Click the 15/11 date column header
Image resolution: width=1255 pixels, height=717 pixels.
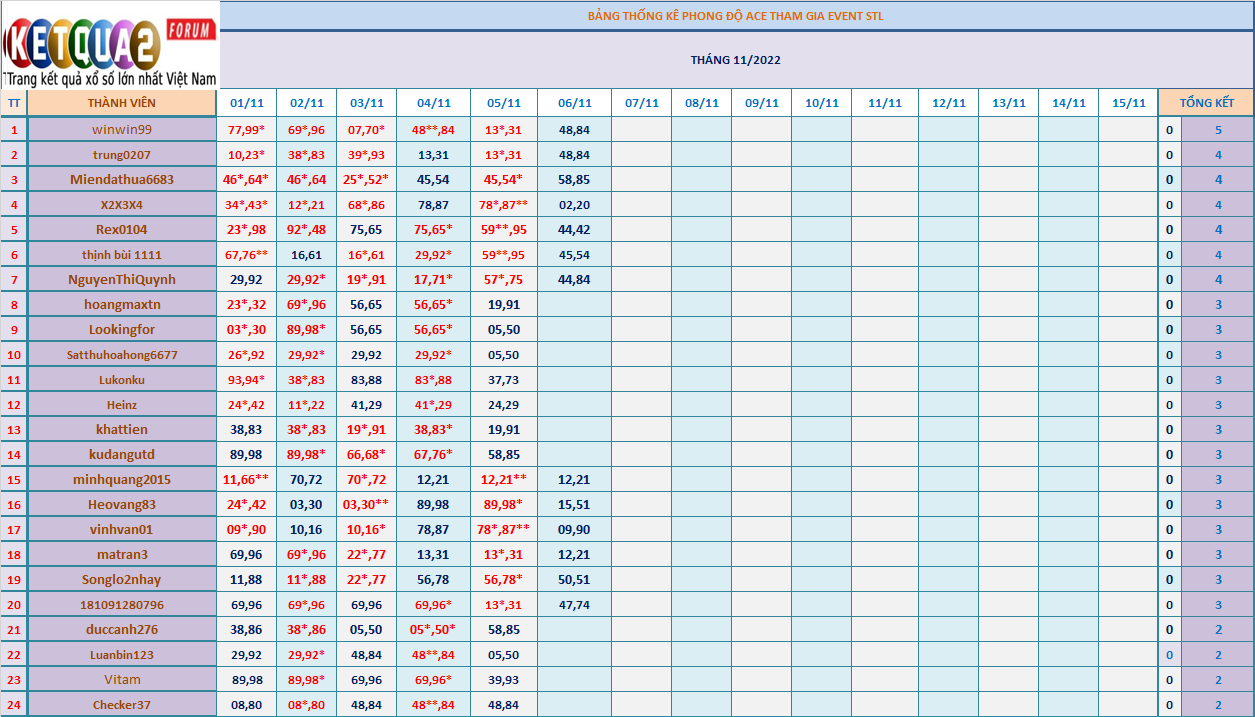coord(1128,103)
